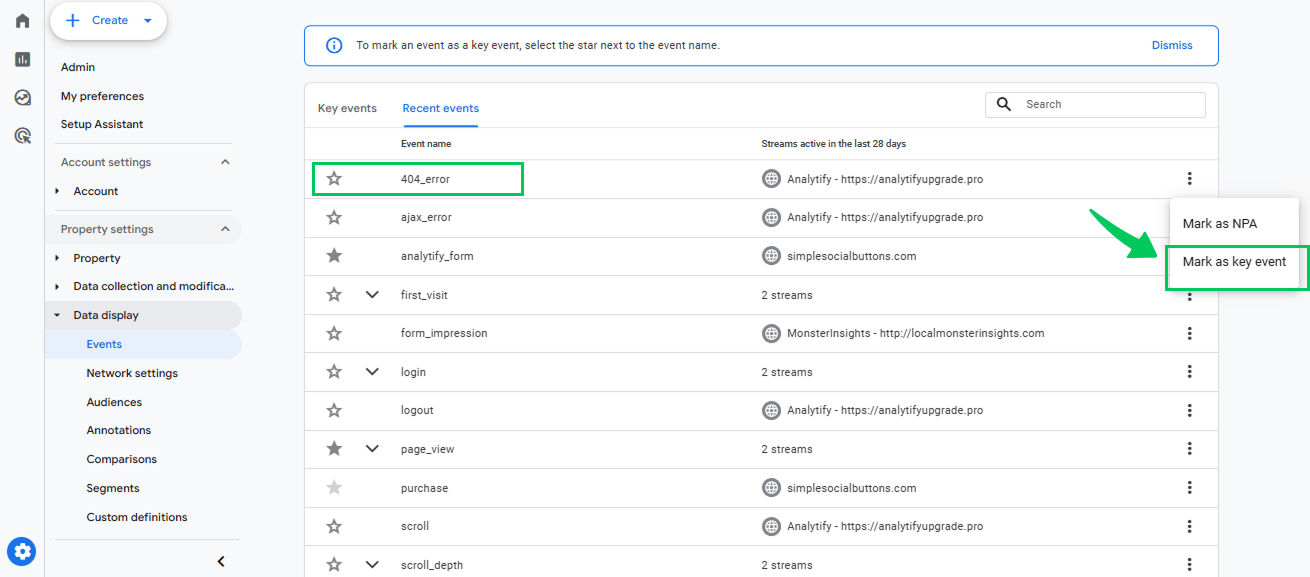Dismiss the key event info banner
The image size is (1310, 577).
click(1172, 45)
